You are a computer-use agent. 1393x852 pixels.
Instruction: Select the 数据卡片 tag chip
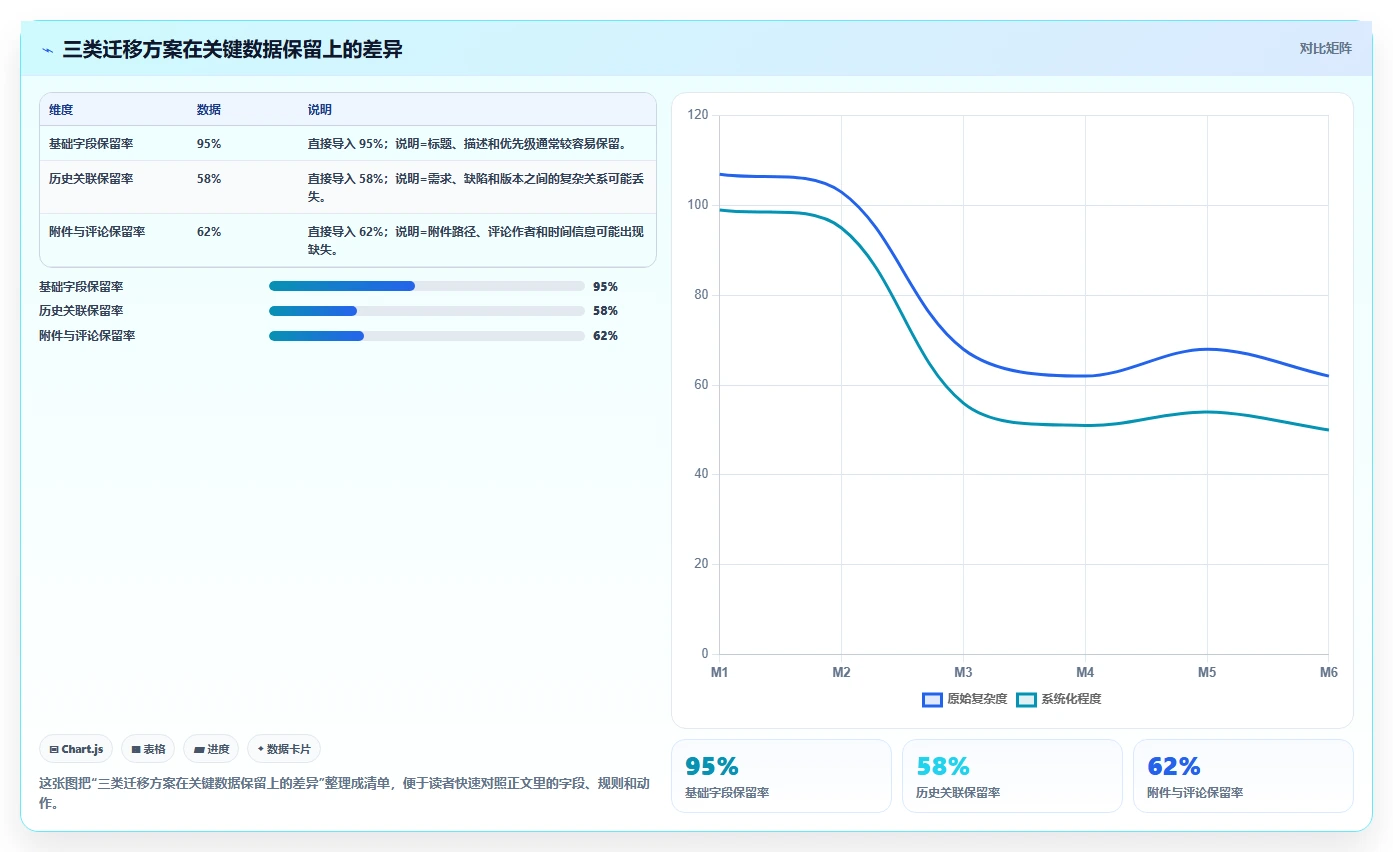tap(284, 749)
